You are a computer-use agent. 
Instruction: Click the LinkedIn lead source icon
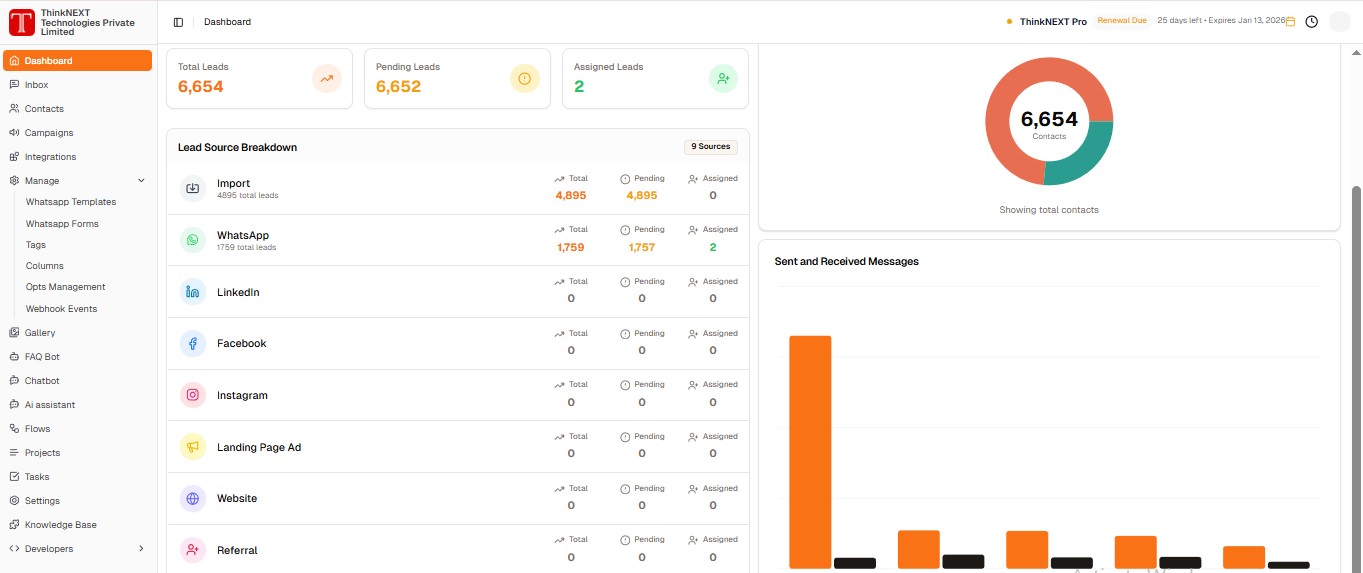193,292
